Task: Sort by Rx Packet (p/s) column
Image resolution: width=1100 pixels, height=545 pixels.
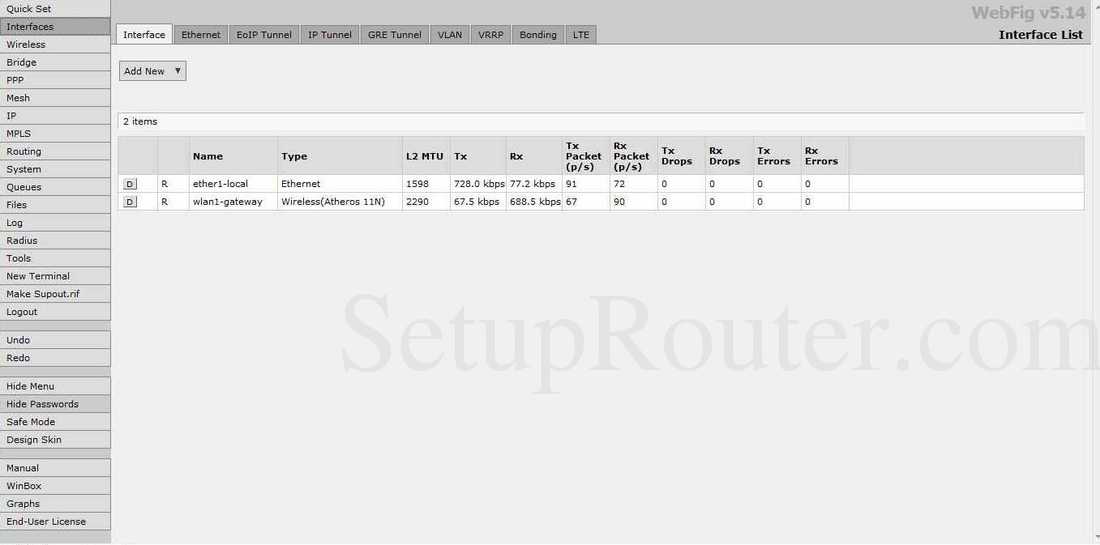Action: coord(631,156)
